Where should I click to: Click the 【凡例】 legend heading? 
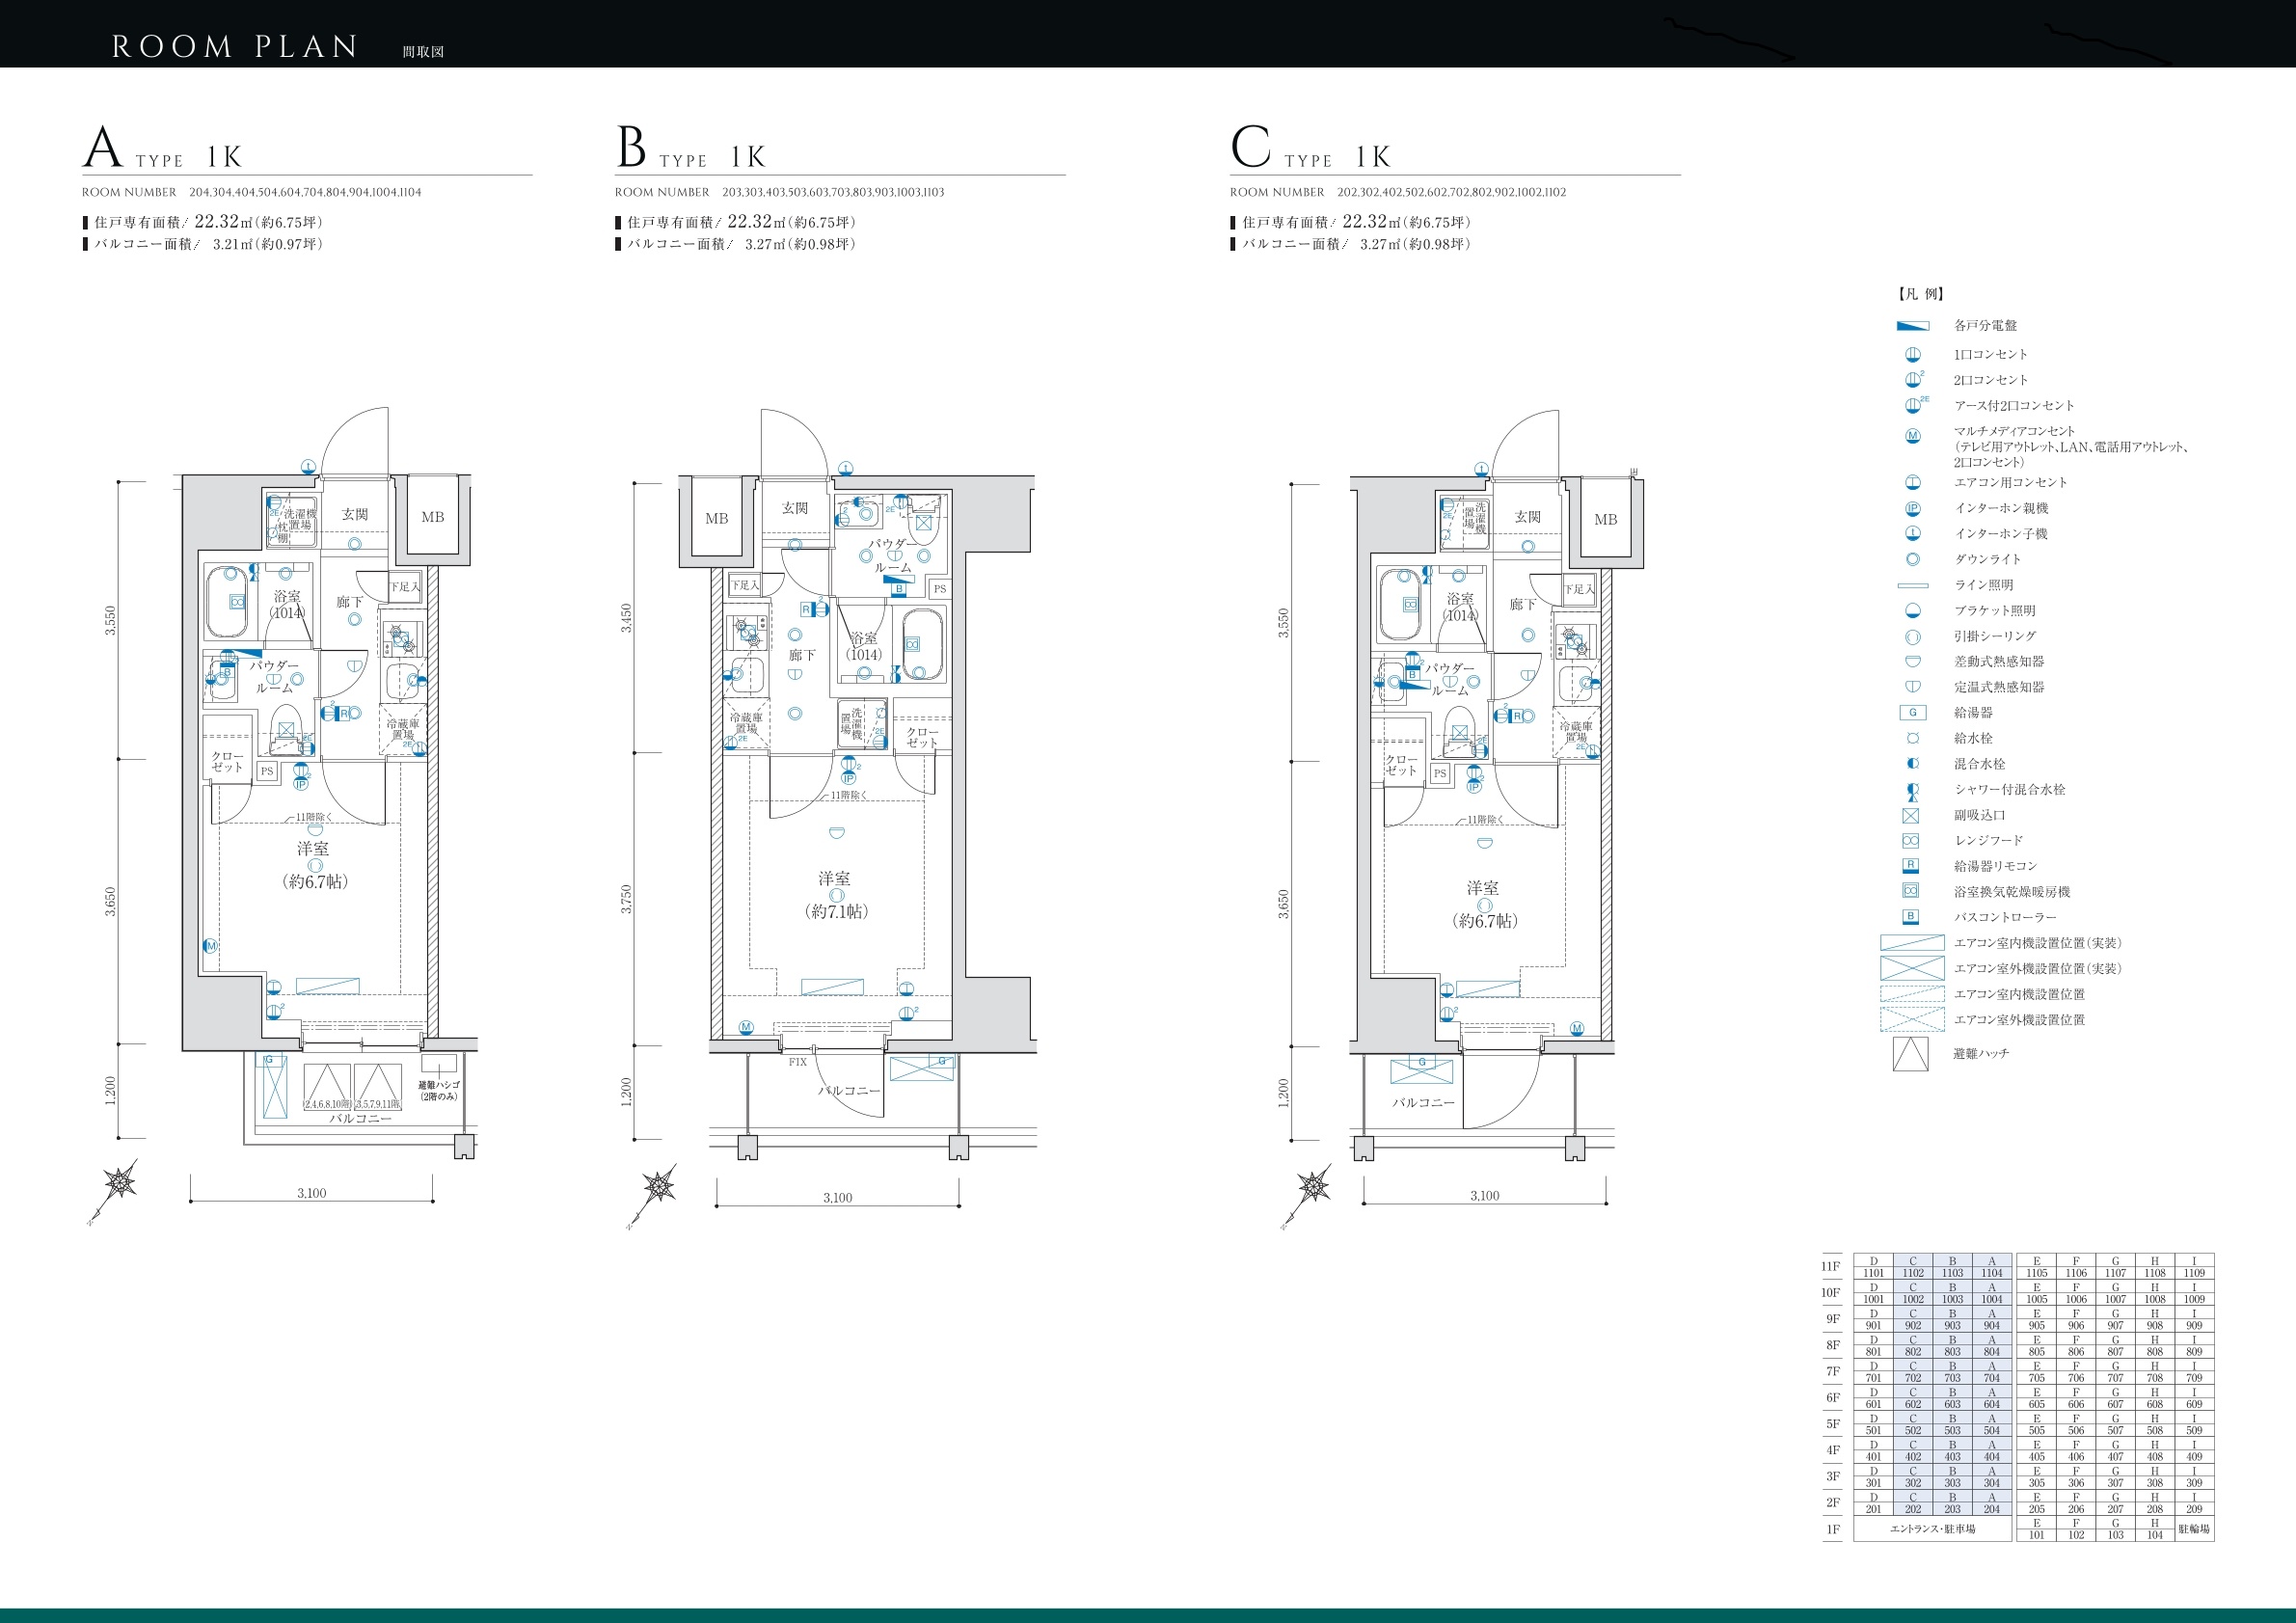1919,294
